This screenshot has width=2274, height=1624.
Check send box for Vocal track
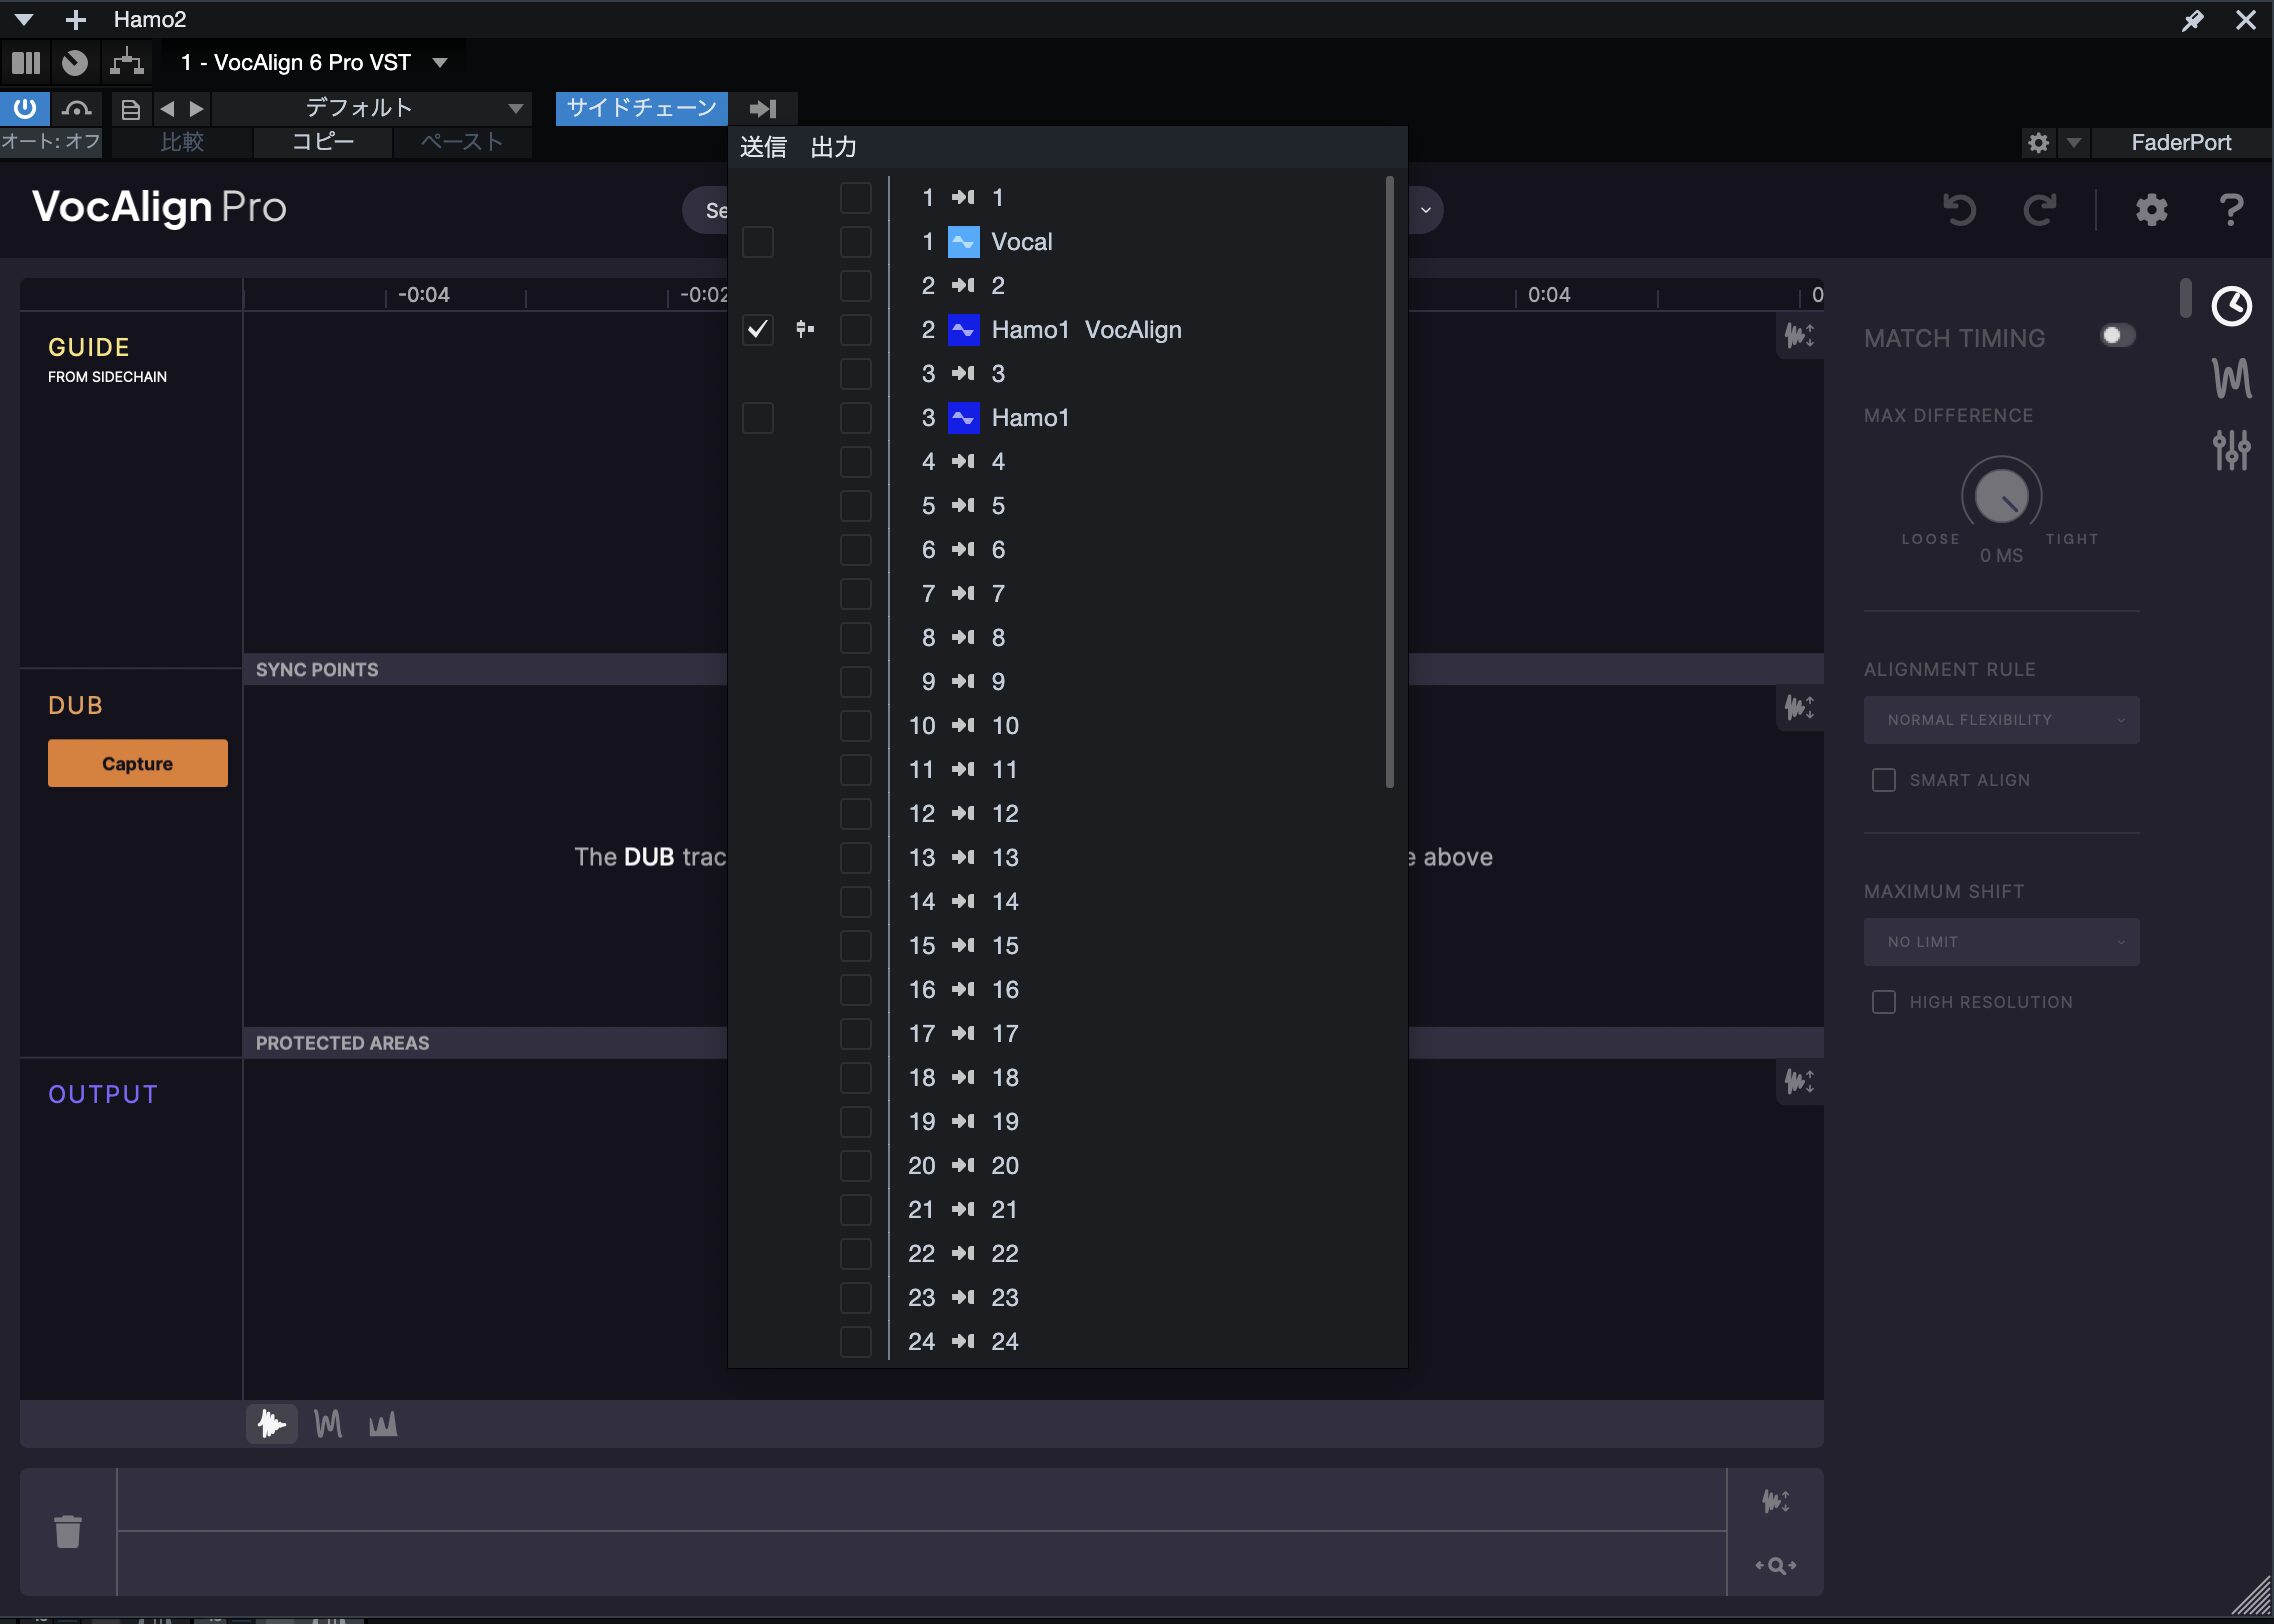pyautogui.click(x=758, y=242)
